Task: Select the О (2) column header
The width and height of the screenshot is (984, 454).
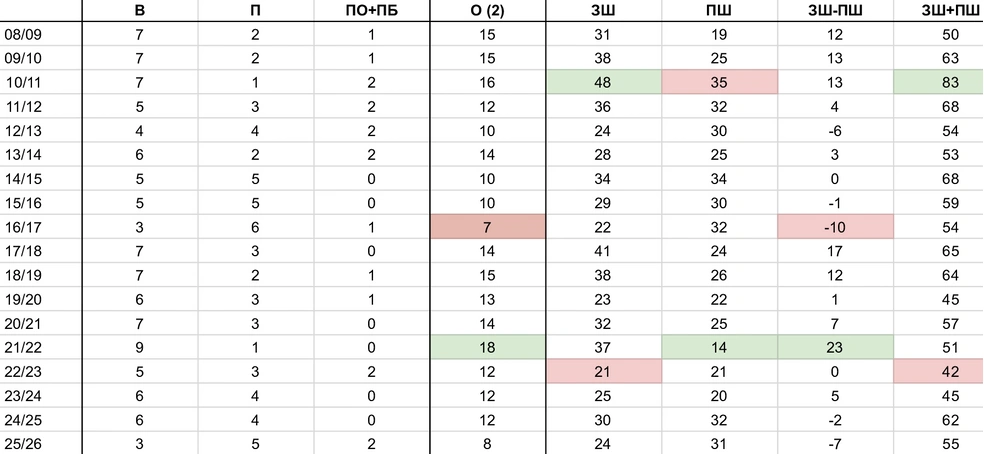Action: tap(487, 11)
